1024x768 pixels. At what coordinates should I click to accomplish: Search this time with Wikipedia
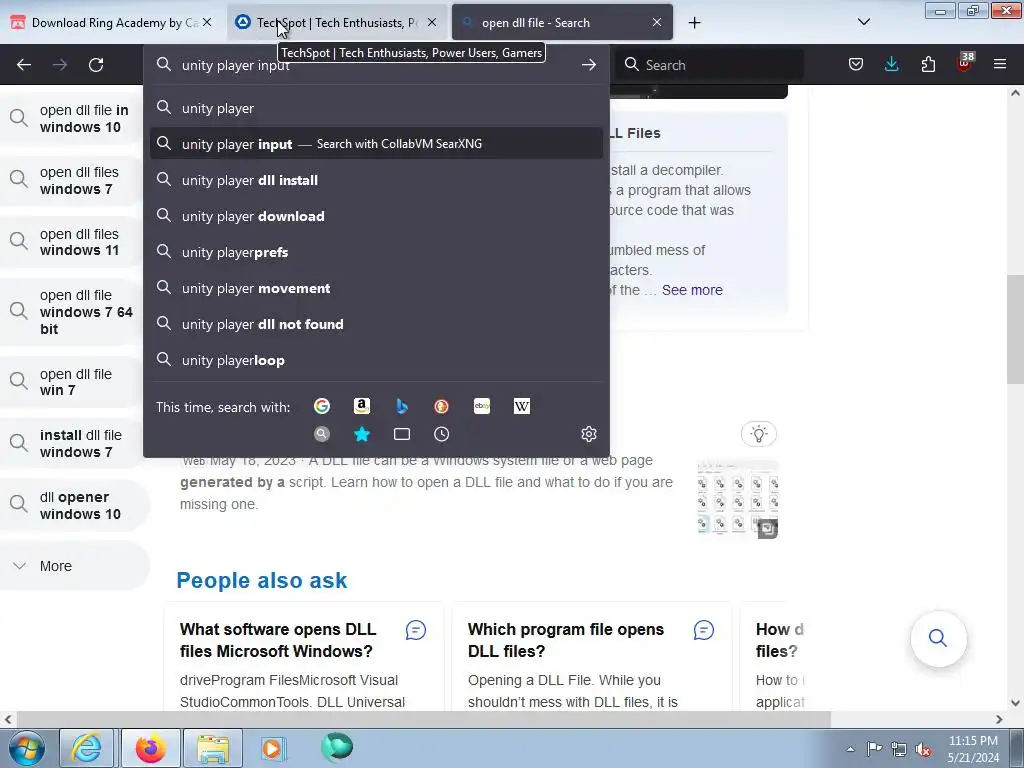(522, 406)
